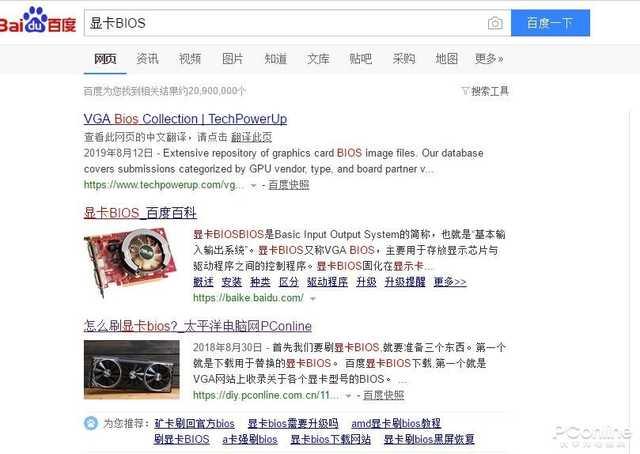Click the search input field

(286, 23)
